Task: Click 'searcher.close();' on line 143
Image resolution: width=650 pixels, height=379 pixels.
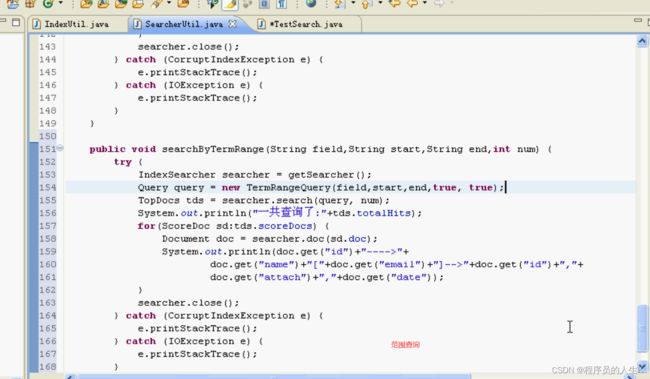Action: coord(189,47)
